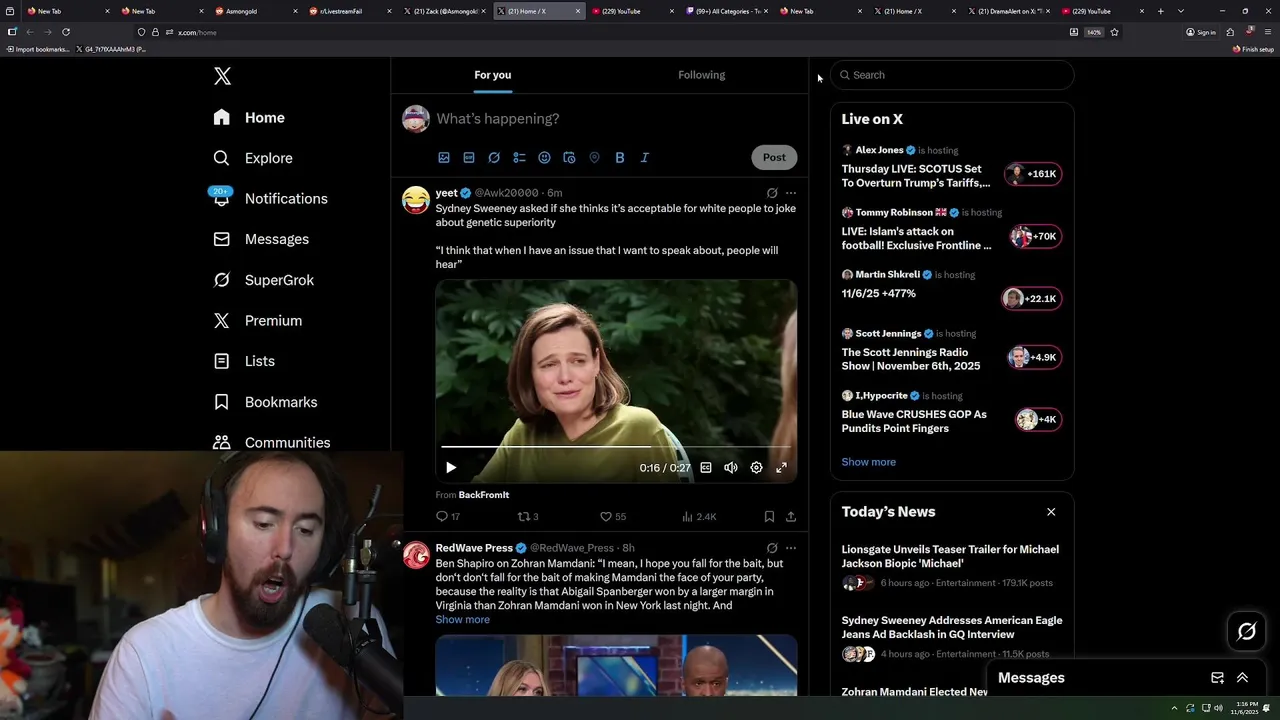This screenshot has width=1280, height=720.
Task: Repost yeet's post
Action: coord(528,517)
